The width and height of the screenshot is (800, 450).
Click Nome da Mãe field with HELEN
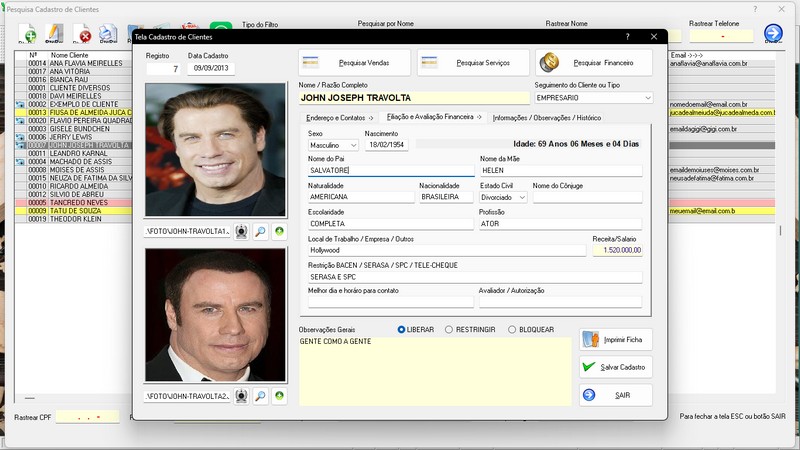561,170
